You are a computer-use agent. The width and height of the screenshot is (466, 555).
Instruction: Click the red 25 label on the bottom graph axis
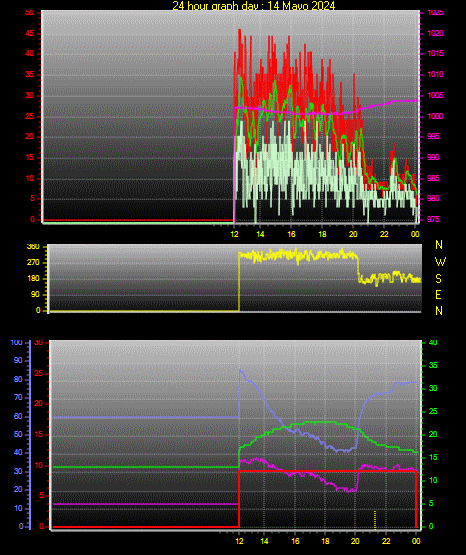coord(39,373)
